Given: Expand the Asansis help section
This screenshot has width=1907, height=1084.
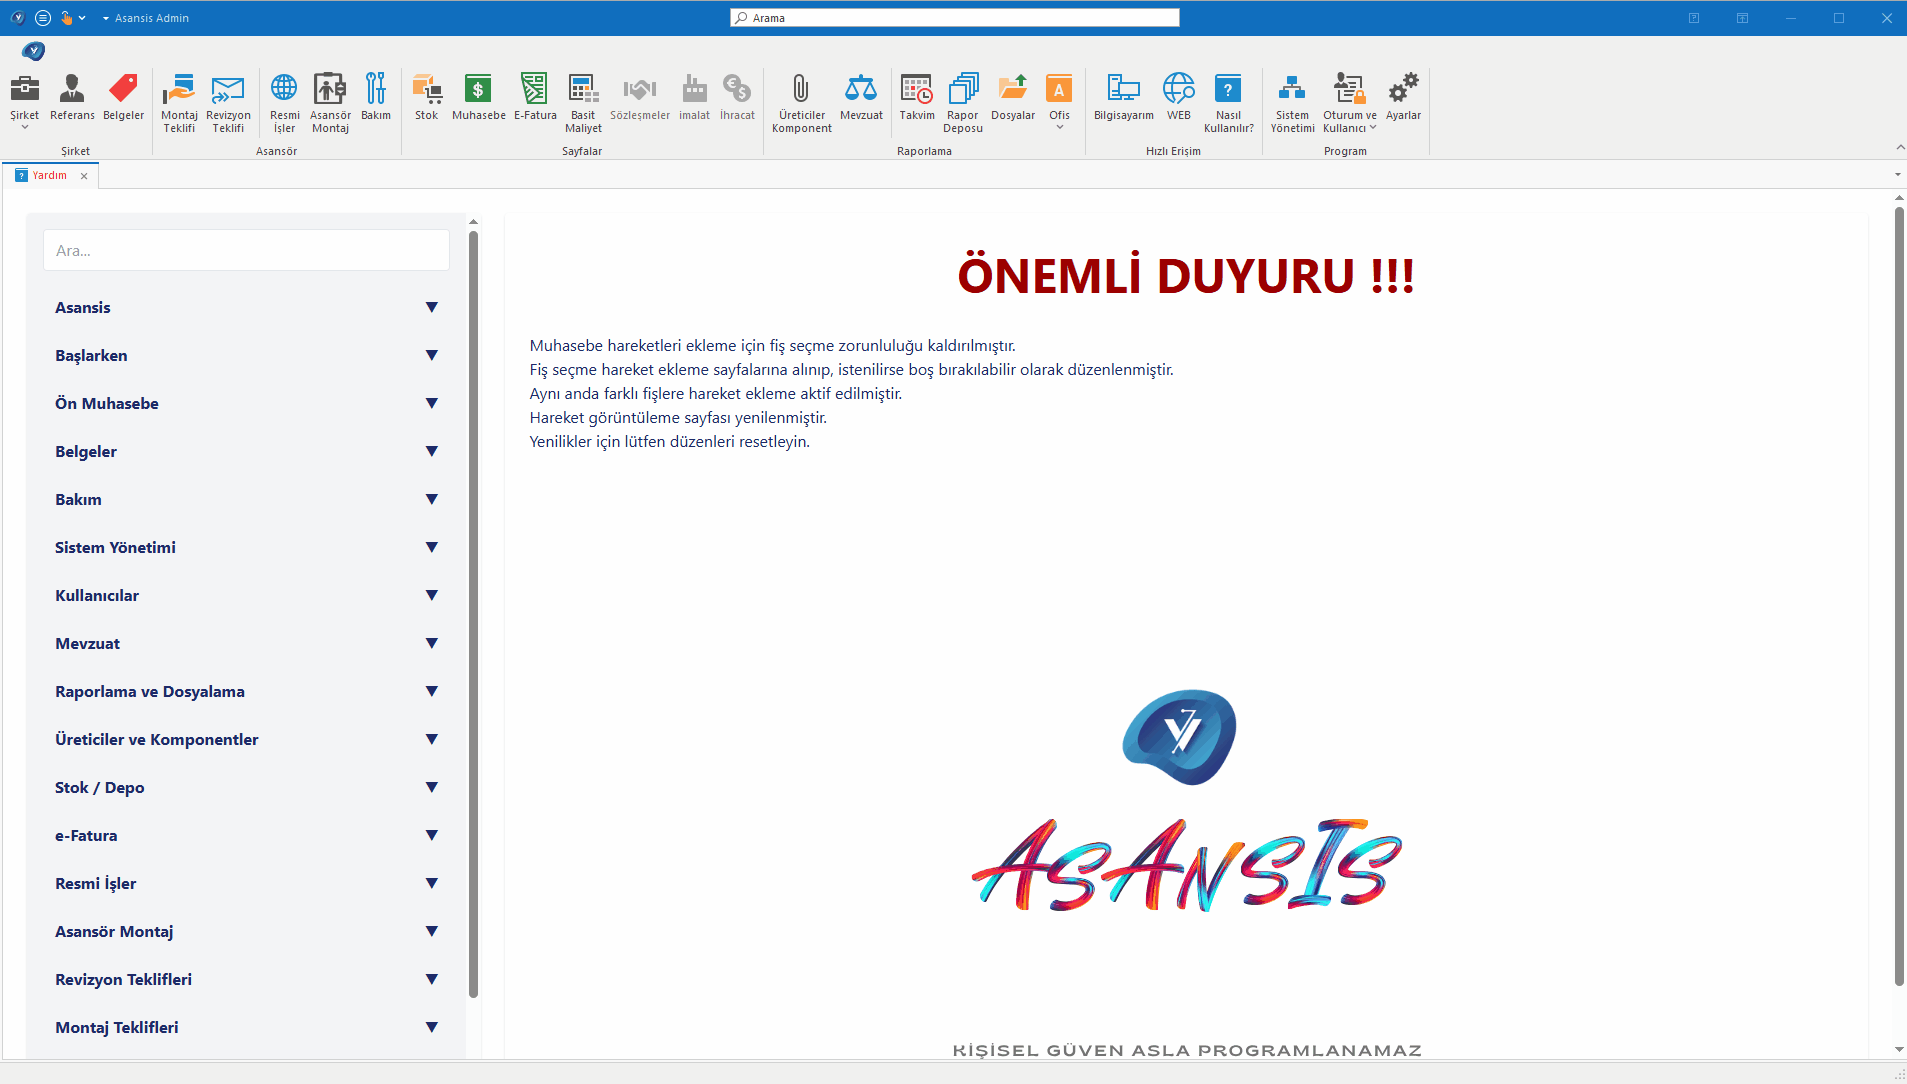Looking at the screenshot, I should (247, 307).
